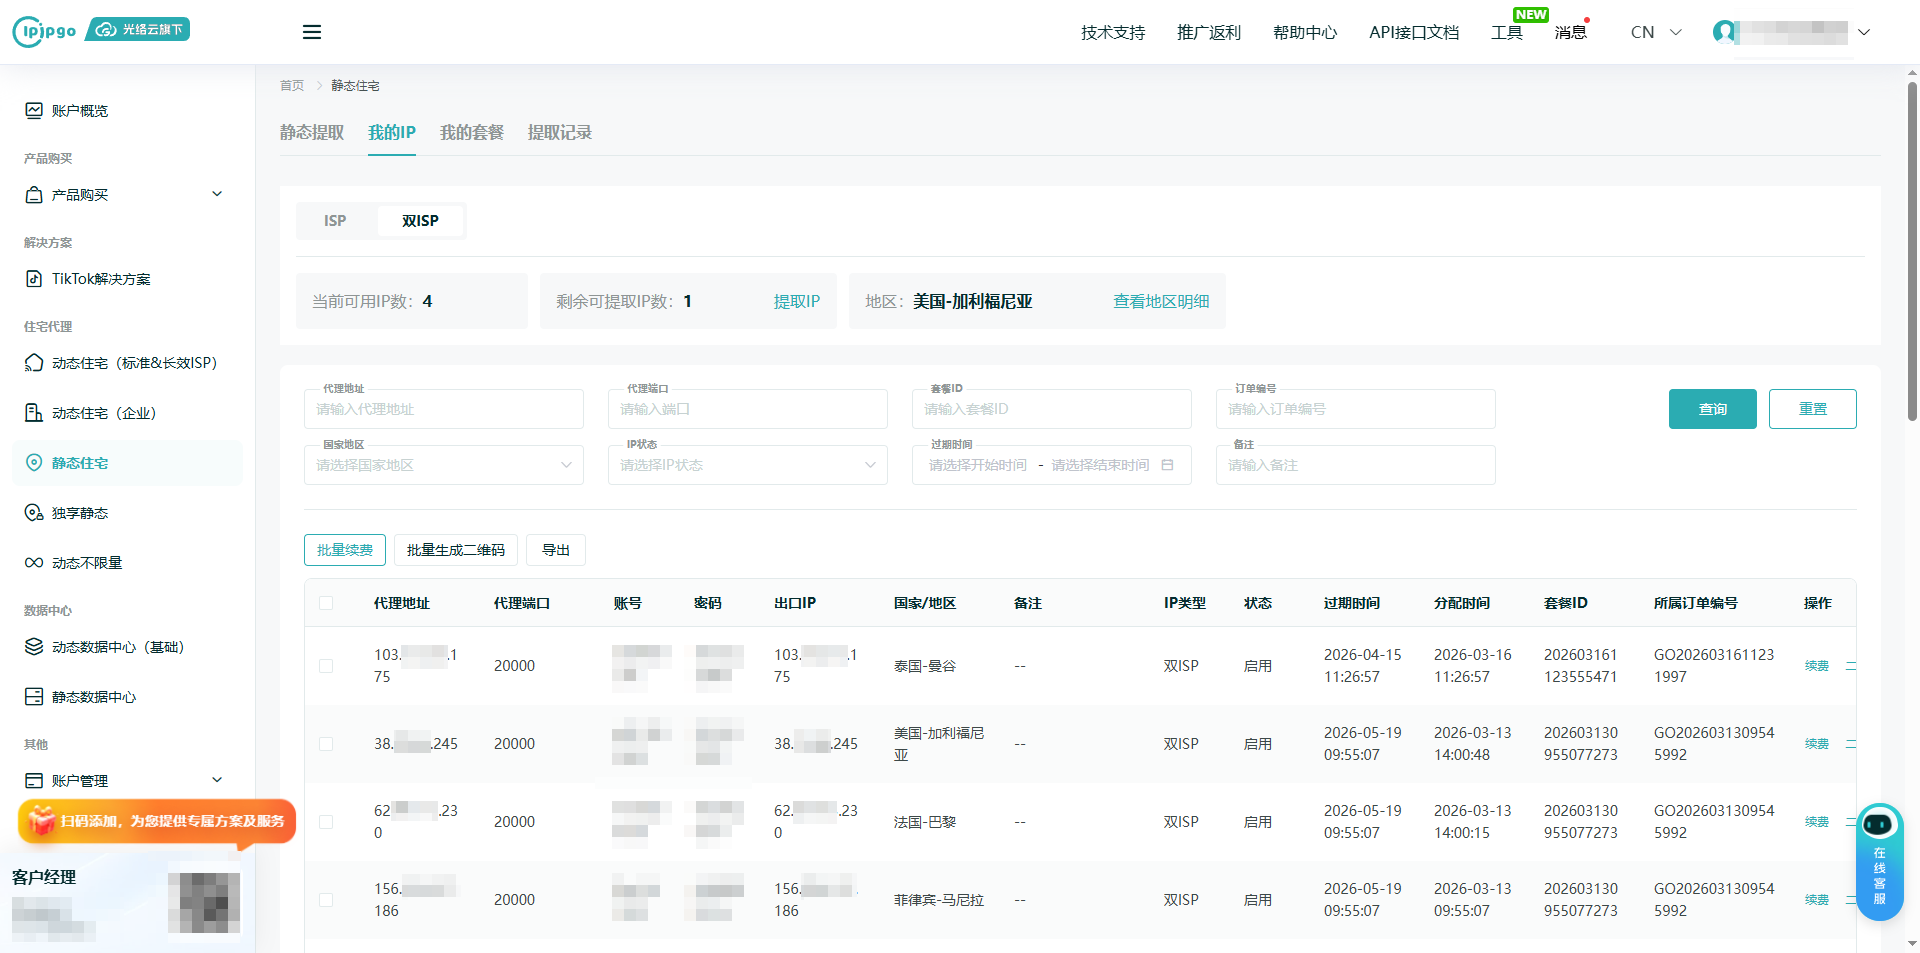Viewport: 1920px width, 953px height.
Task: Open the IP状态 dropdown selector
Action: pos(747,465)
